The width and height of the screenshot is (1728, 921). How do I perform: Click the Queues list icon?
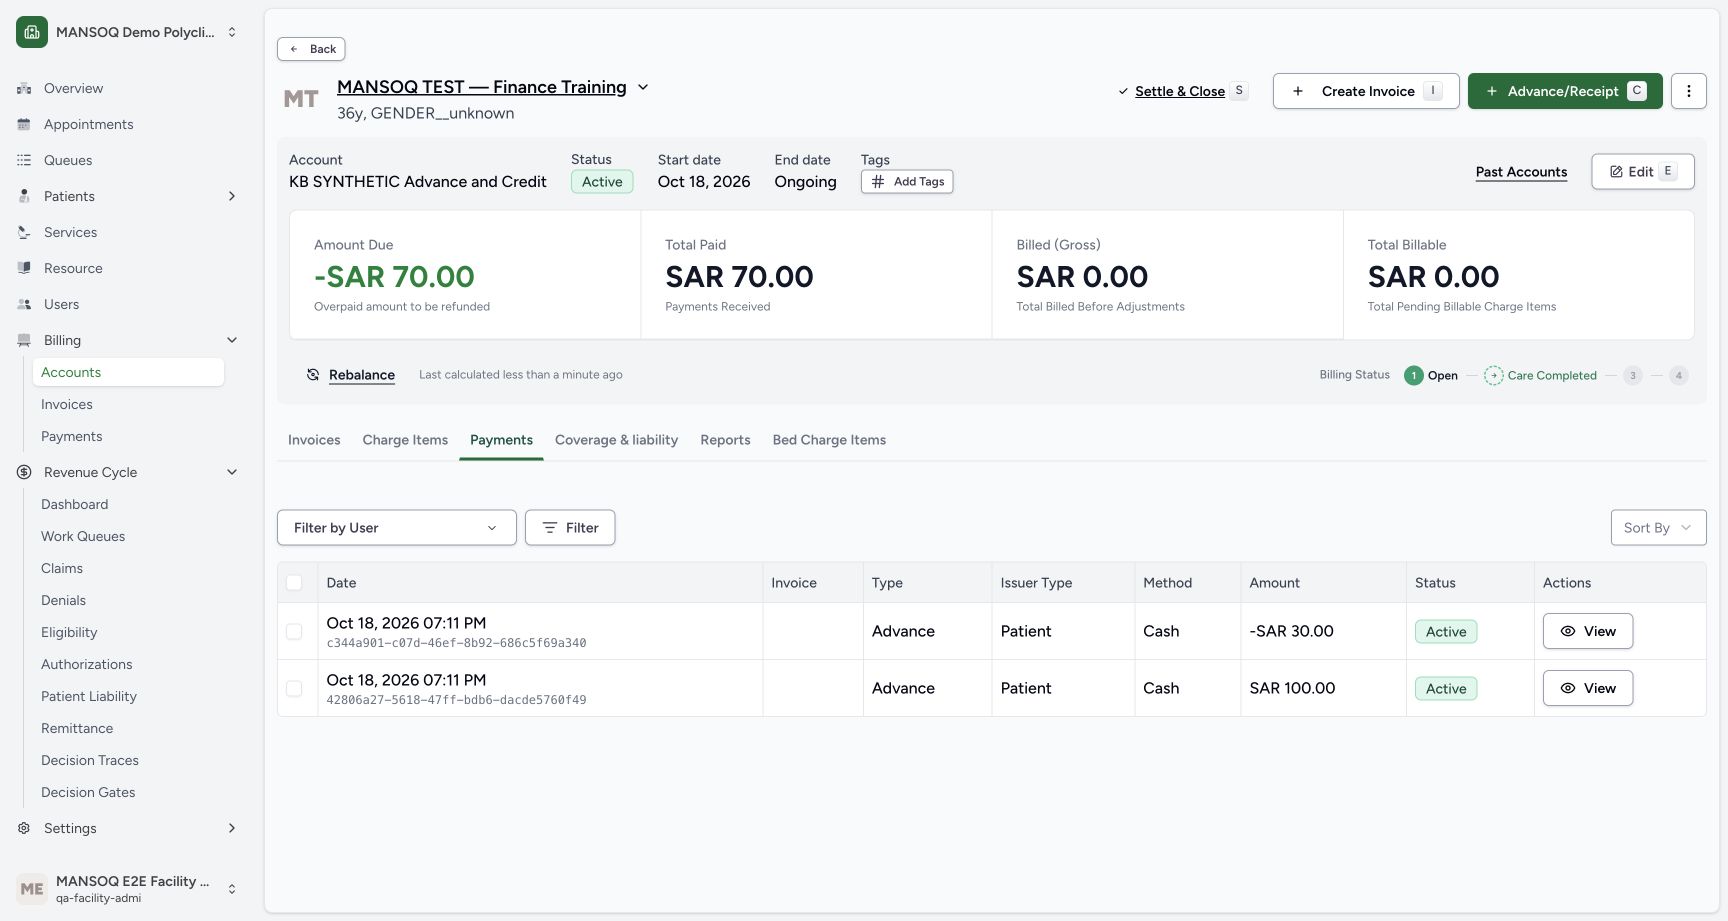coord(24,160)
